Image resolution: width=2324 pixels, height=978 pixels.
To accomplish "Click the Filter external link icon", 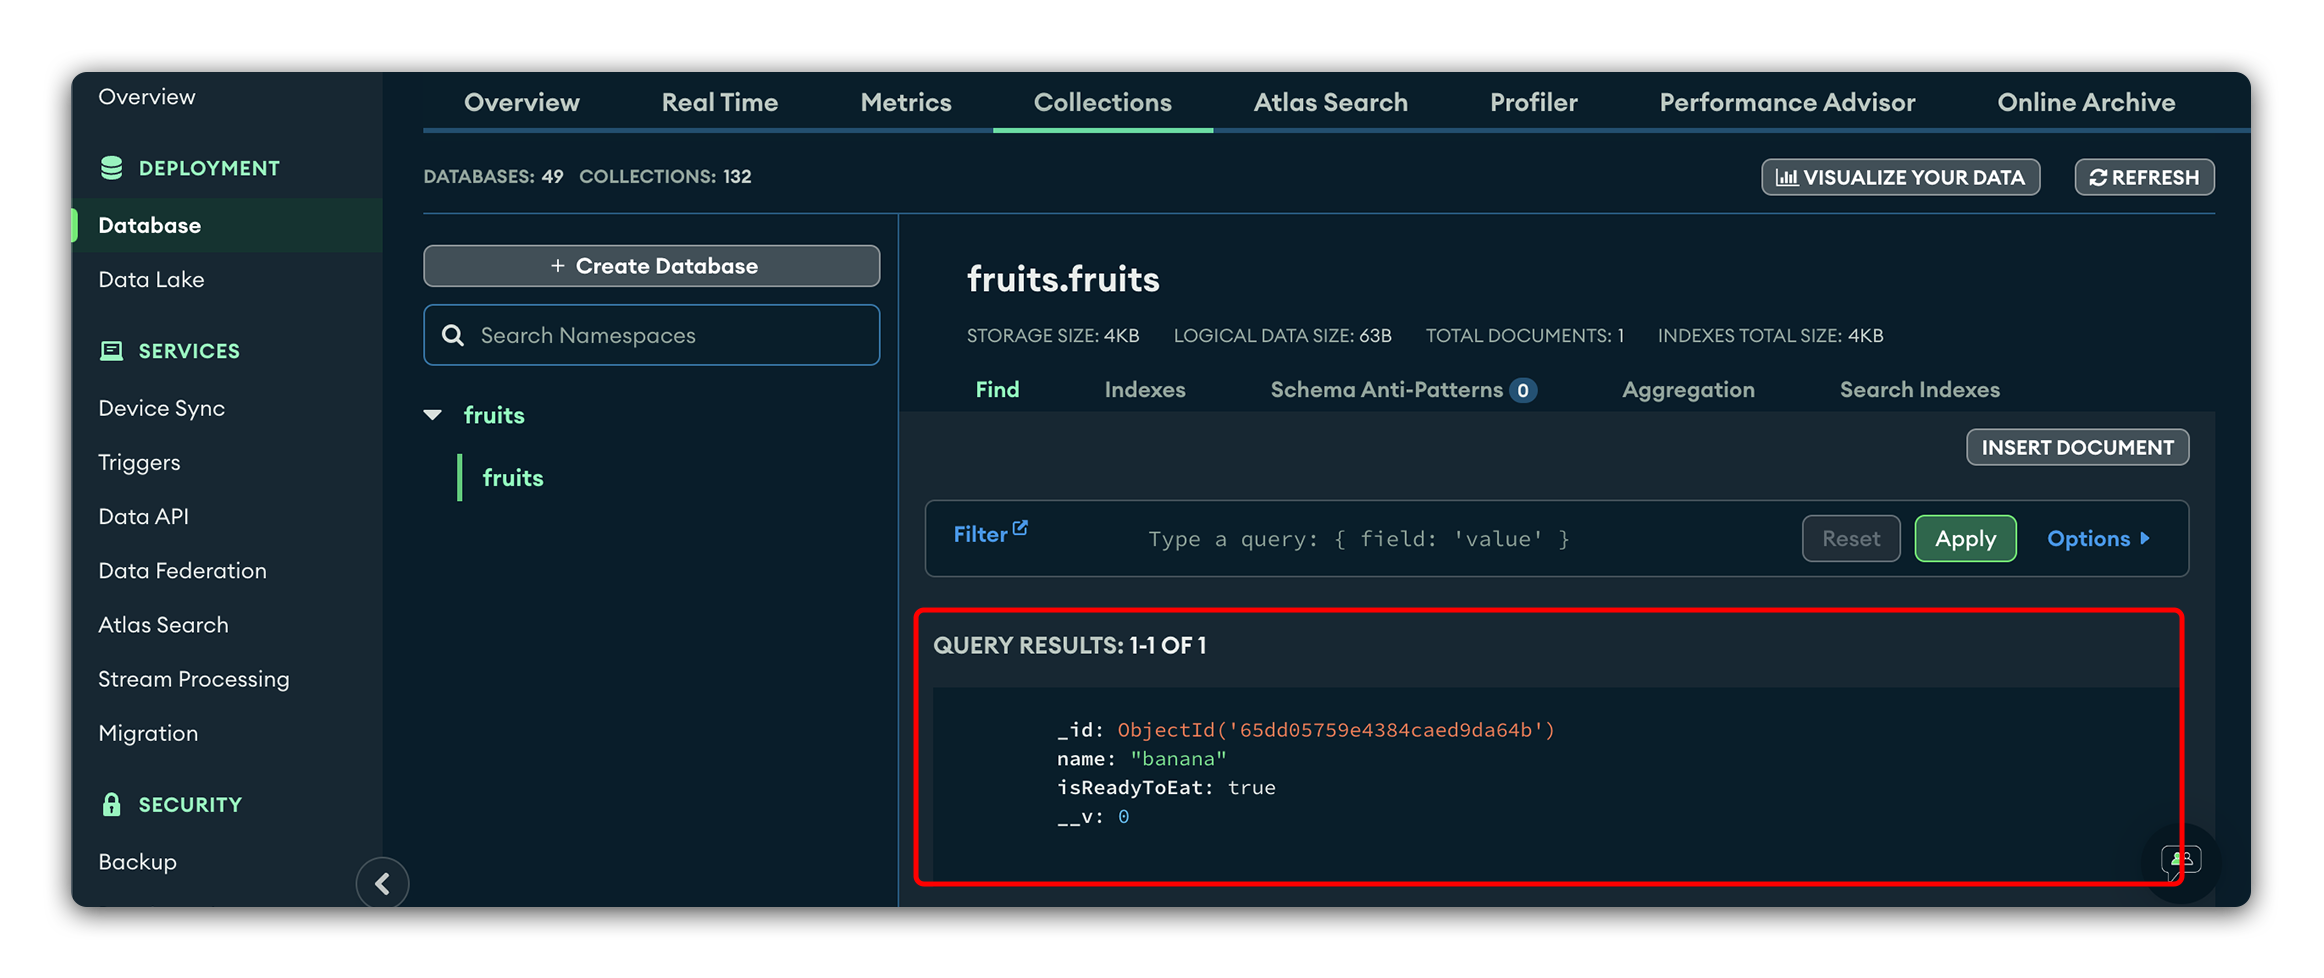I will (x=1020, y=528).
